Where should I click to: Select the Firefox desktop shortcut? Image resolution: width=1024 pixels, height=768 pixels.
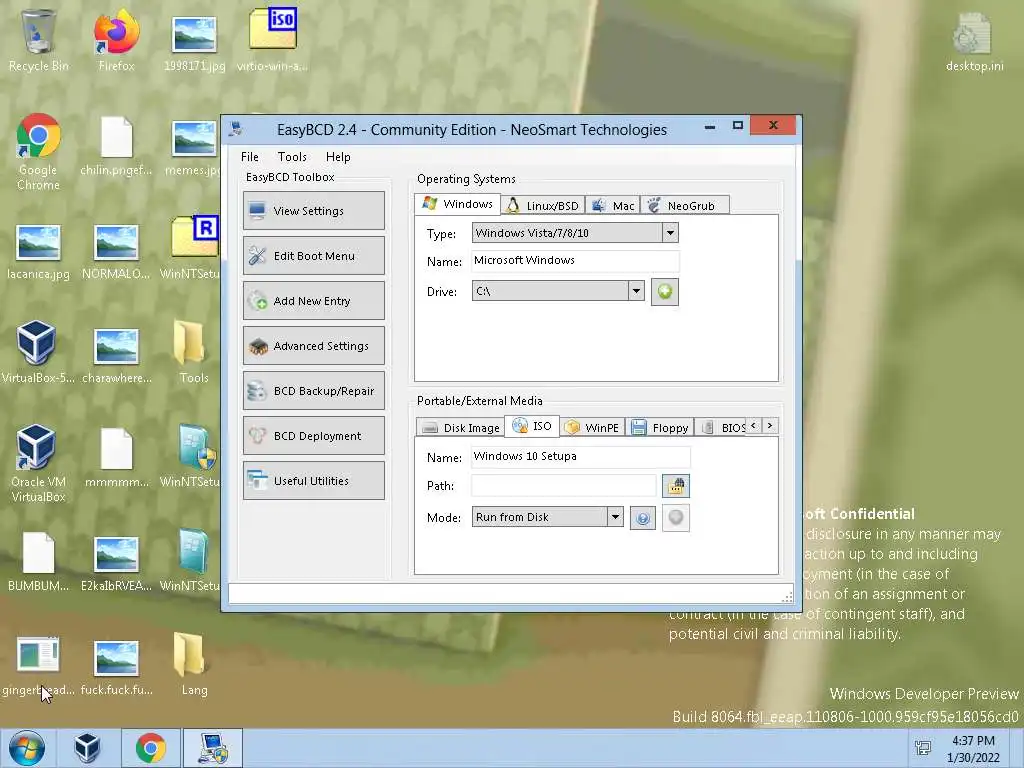116,40
